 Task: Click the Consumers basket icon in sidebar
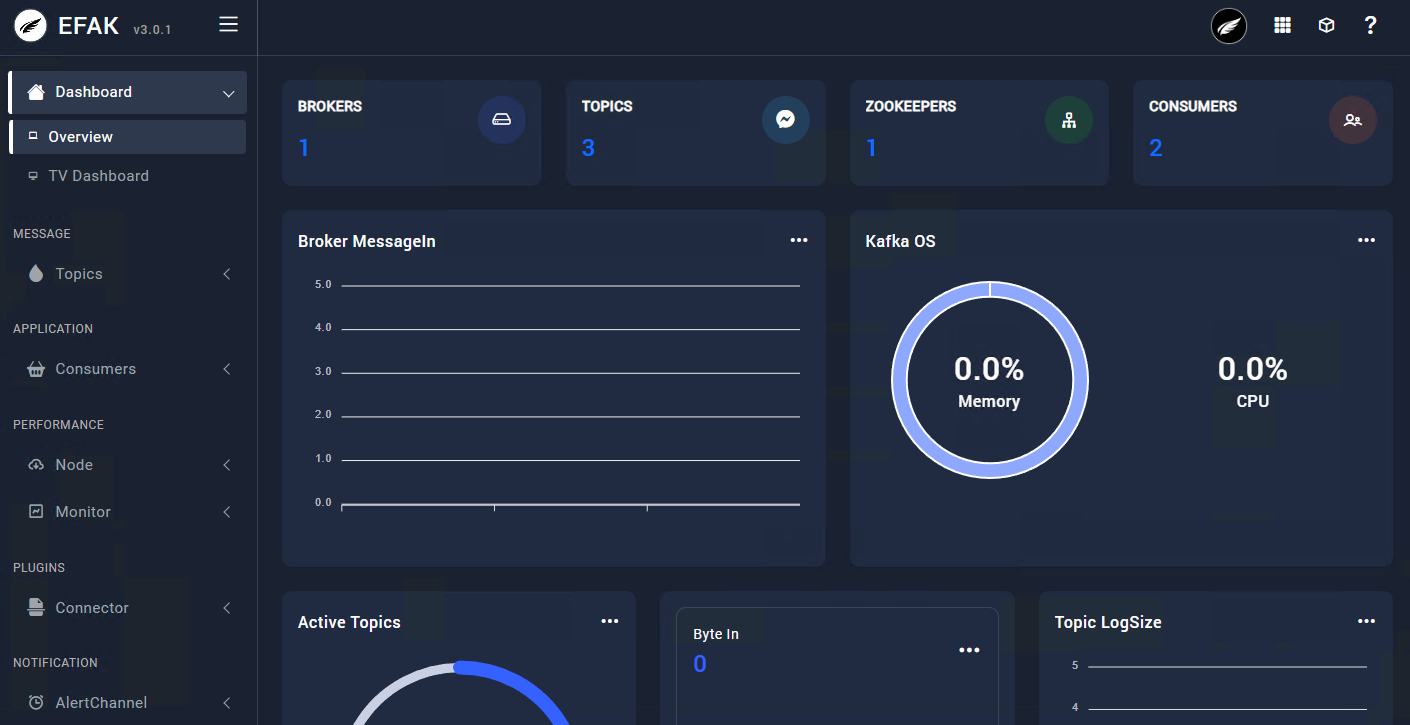(36, 369)
